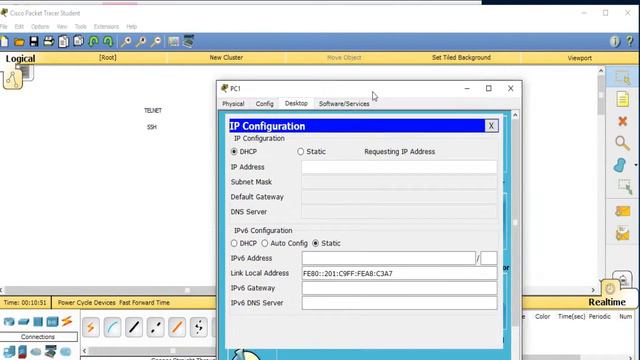The height and width of the screenshot is (360, 640).
Task: Click into the IP Address field
Action: 399,167
